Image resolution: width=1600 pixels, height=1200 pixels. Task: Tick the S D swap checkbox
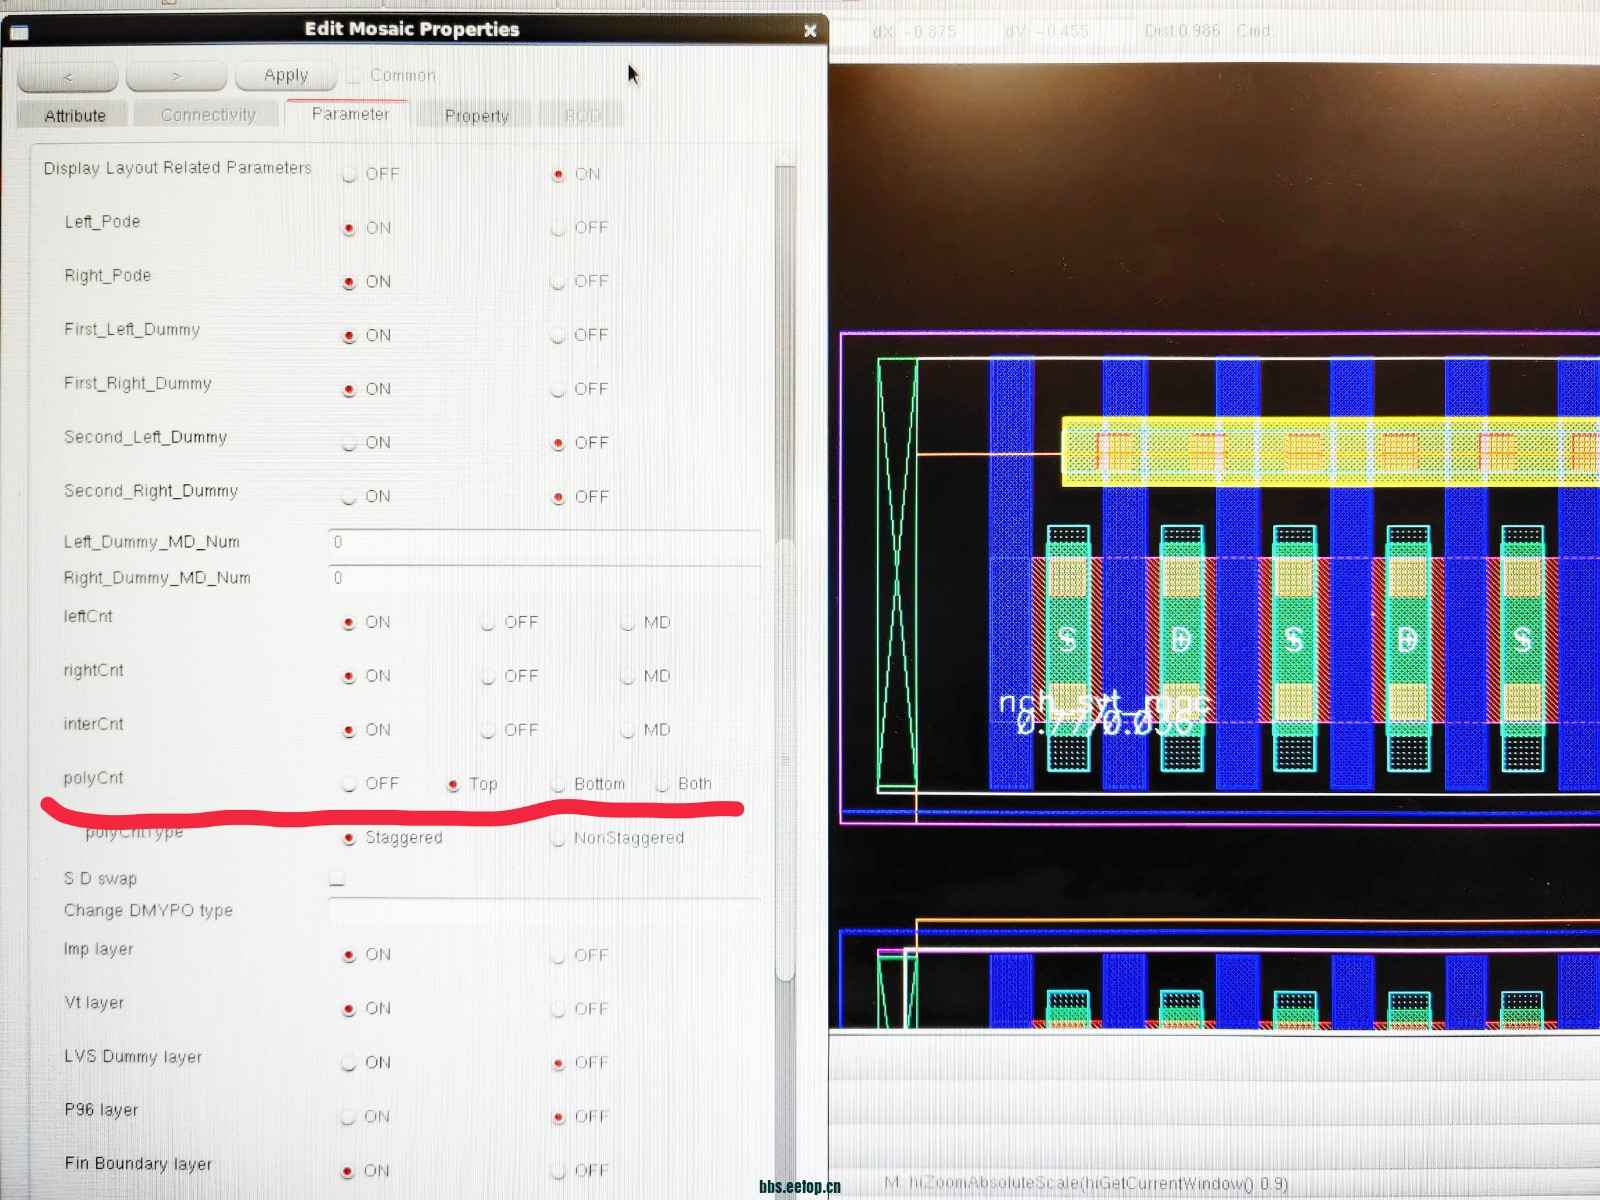tap(337, 879)
